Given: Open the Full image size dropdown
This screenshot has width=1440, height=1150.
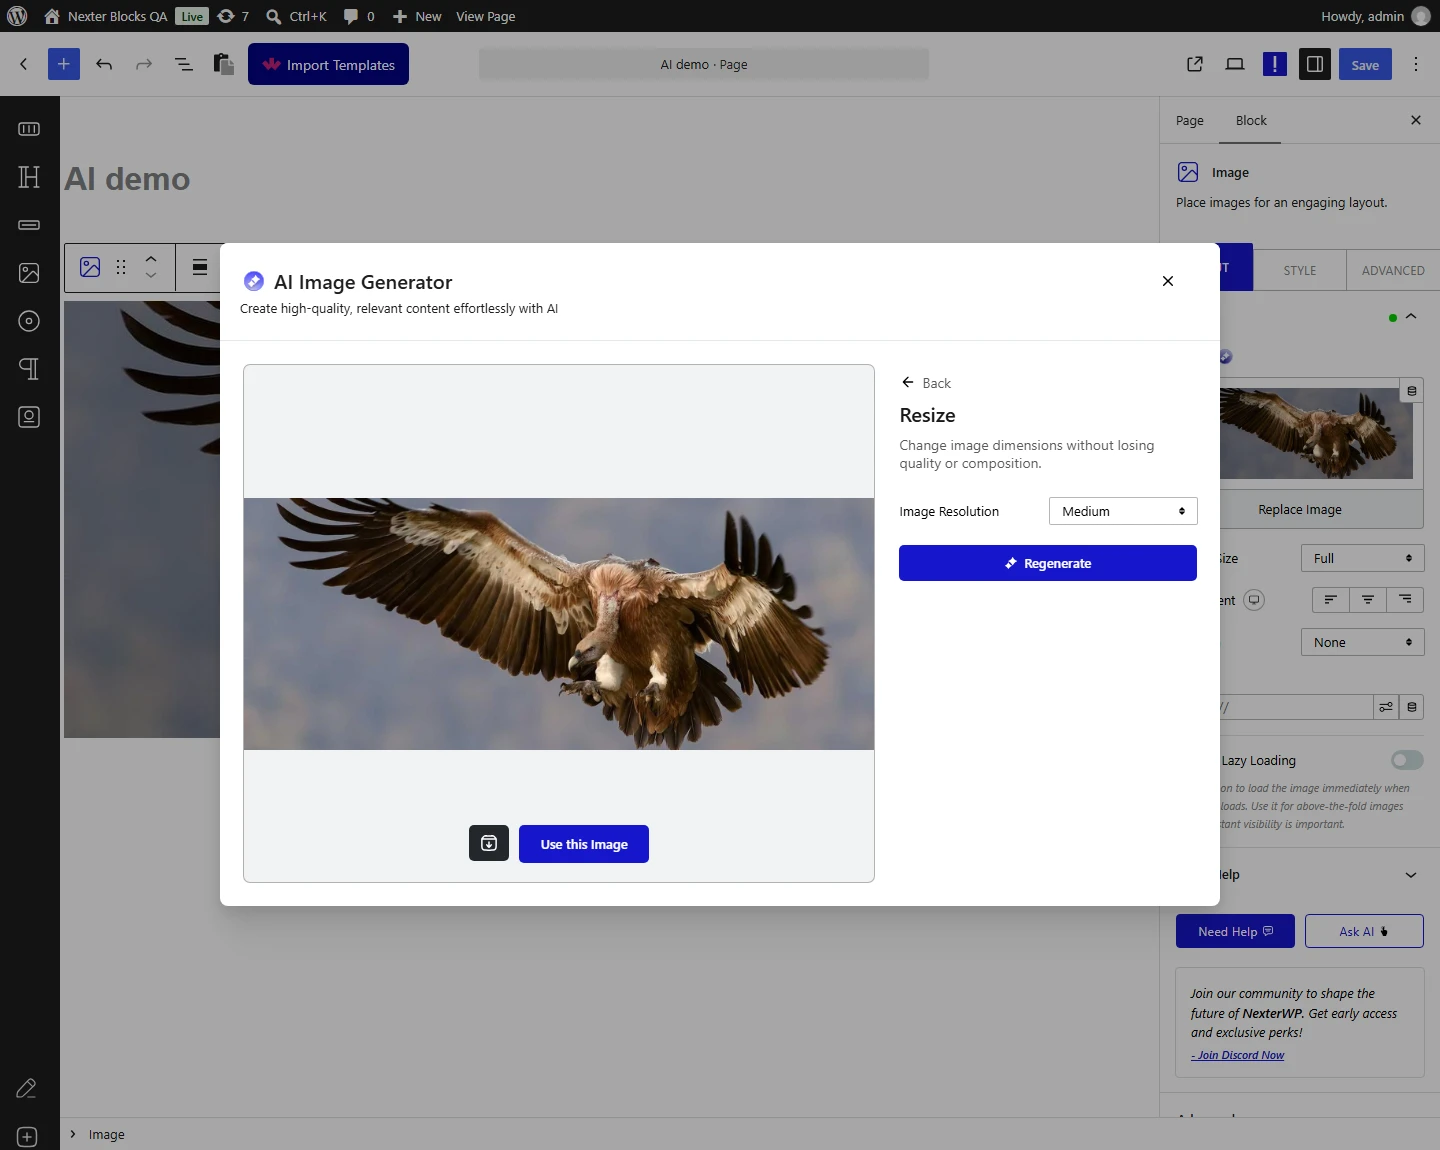Looking at the screenshot, I should [1362, 558].
